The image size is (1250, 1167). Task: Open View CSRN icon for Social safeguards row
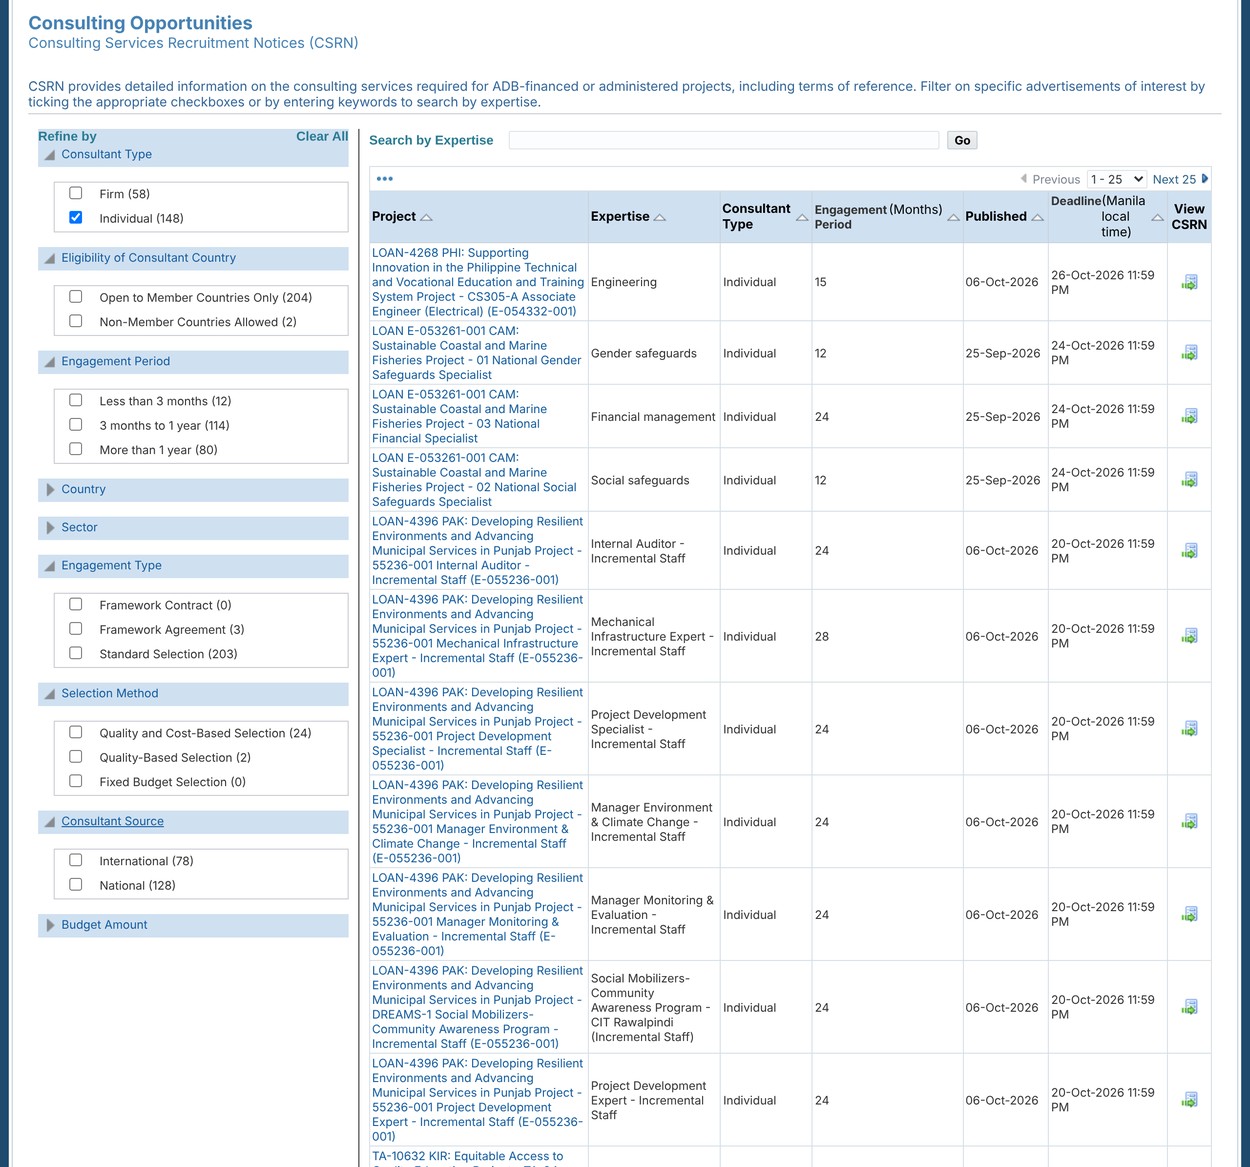pos(1189,481)
